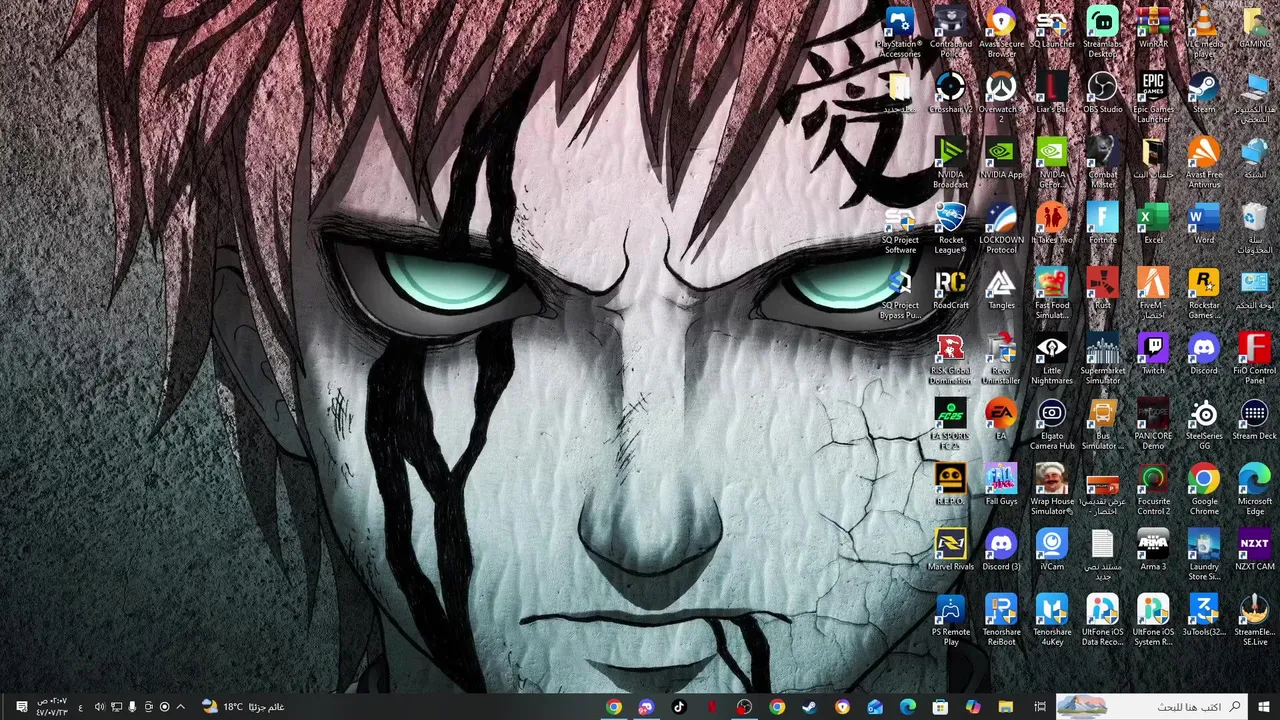Screen dimensions: 1280x720
Task: Open FiiO Control Panel
Action: coord(1255,359)
